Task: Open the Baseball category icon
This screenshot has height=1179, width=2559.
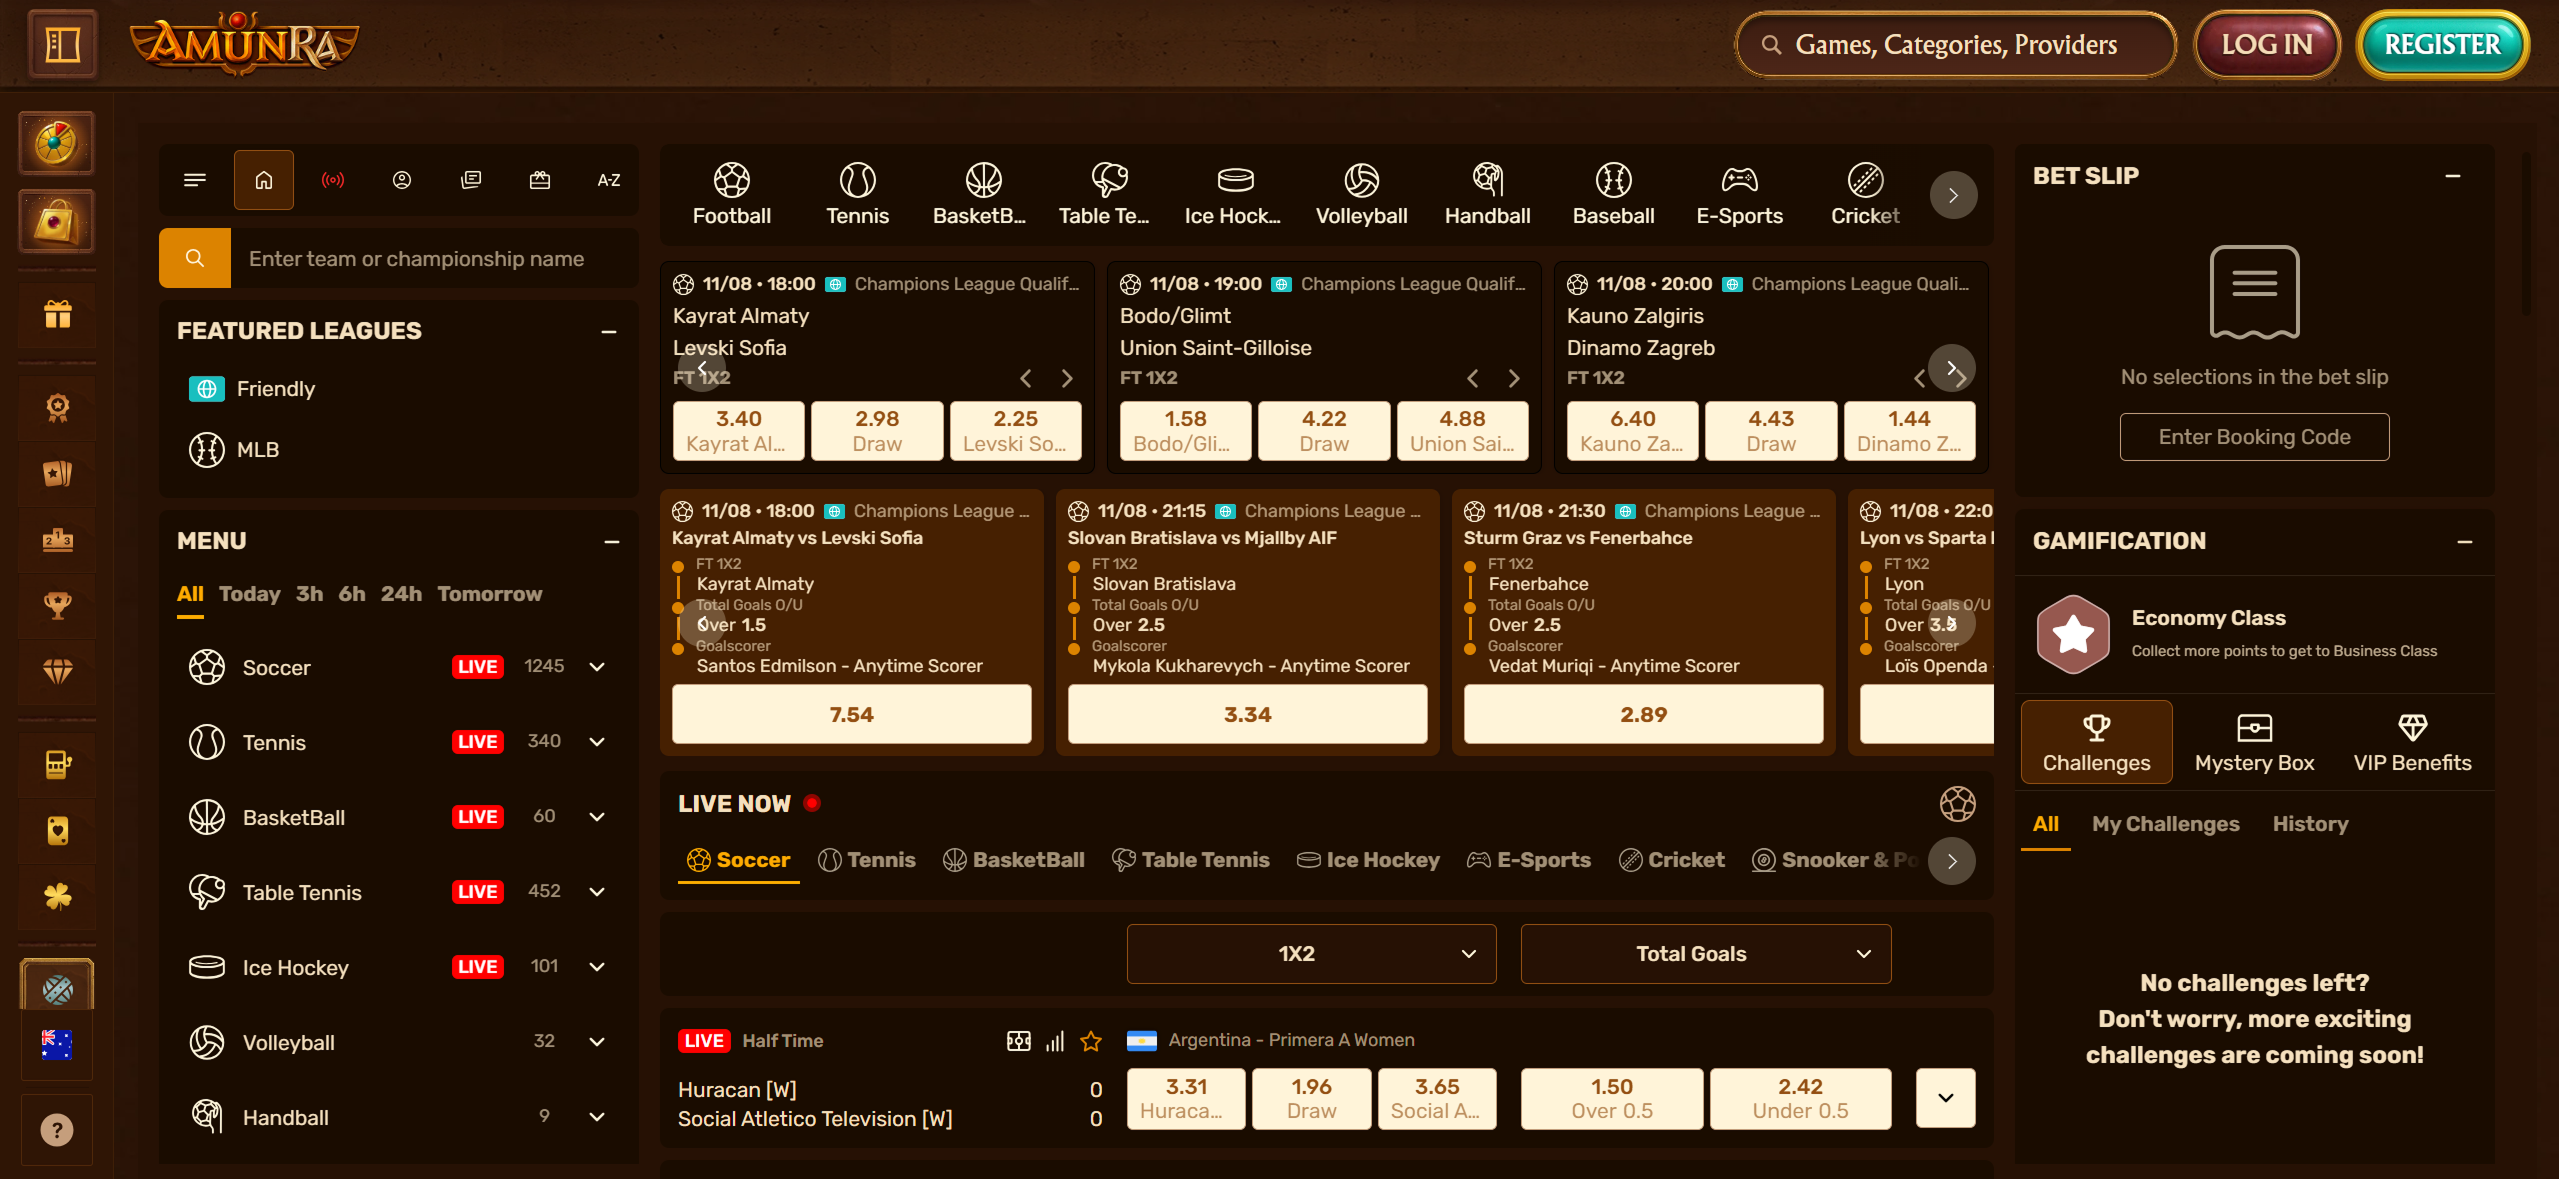Action: (x=1613, y=194)
